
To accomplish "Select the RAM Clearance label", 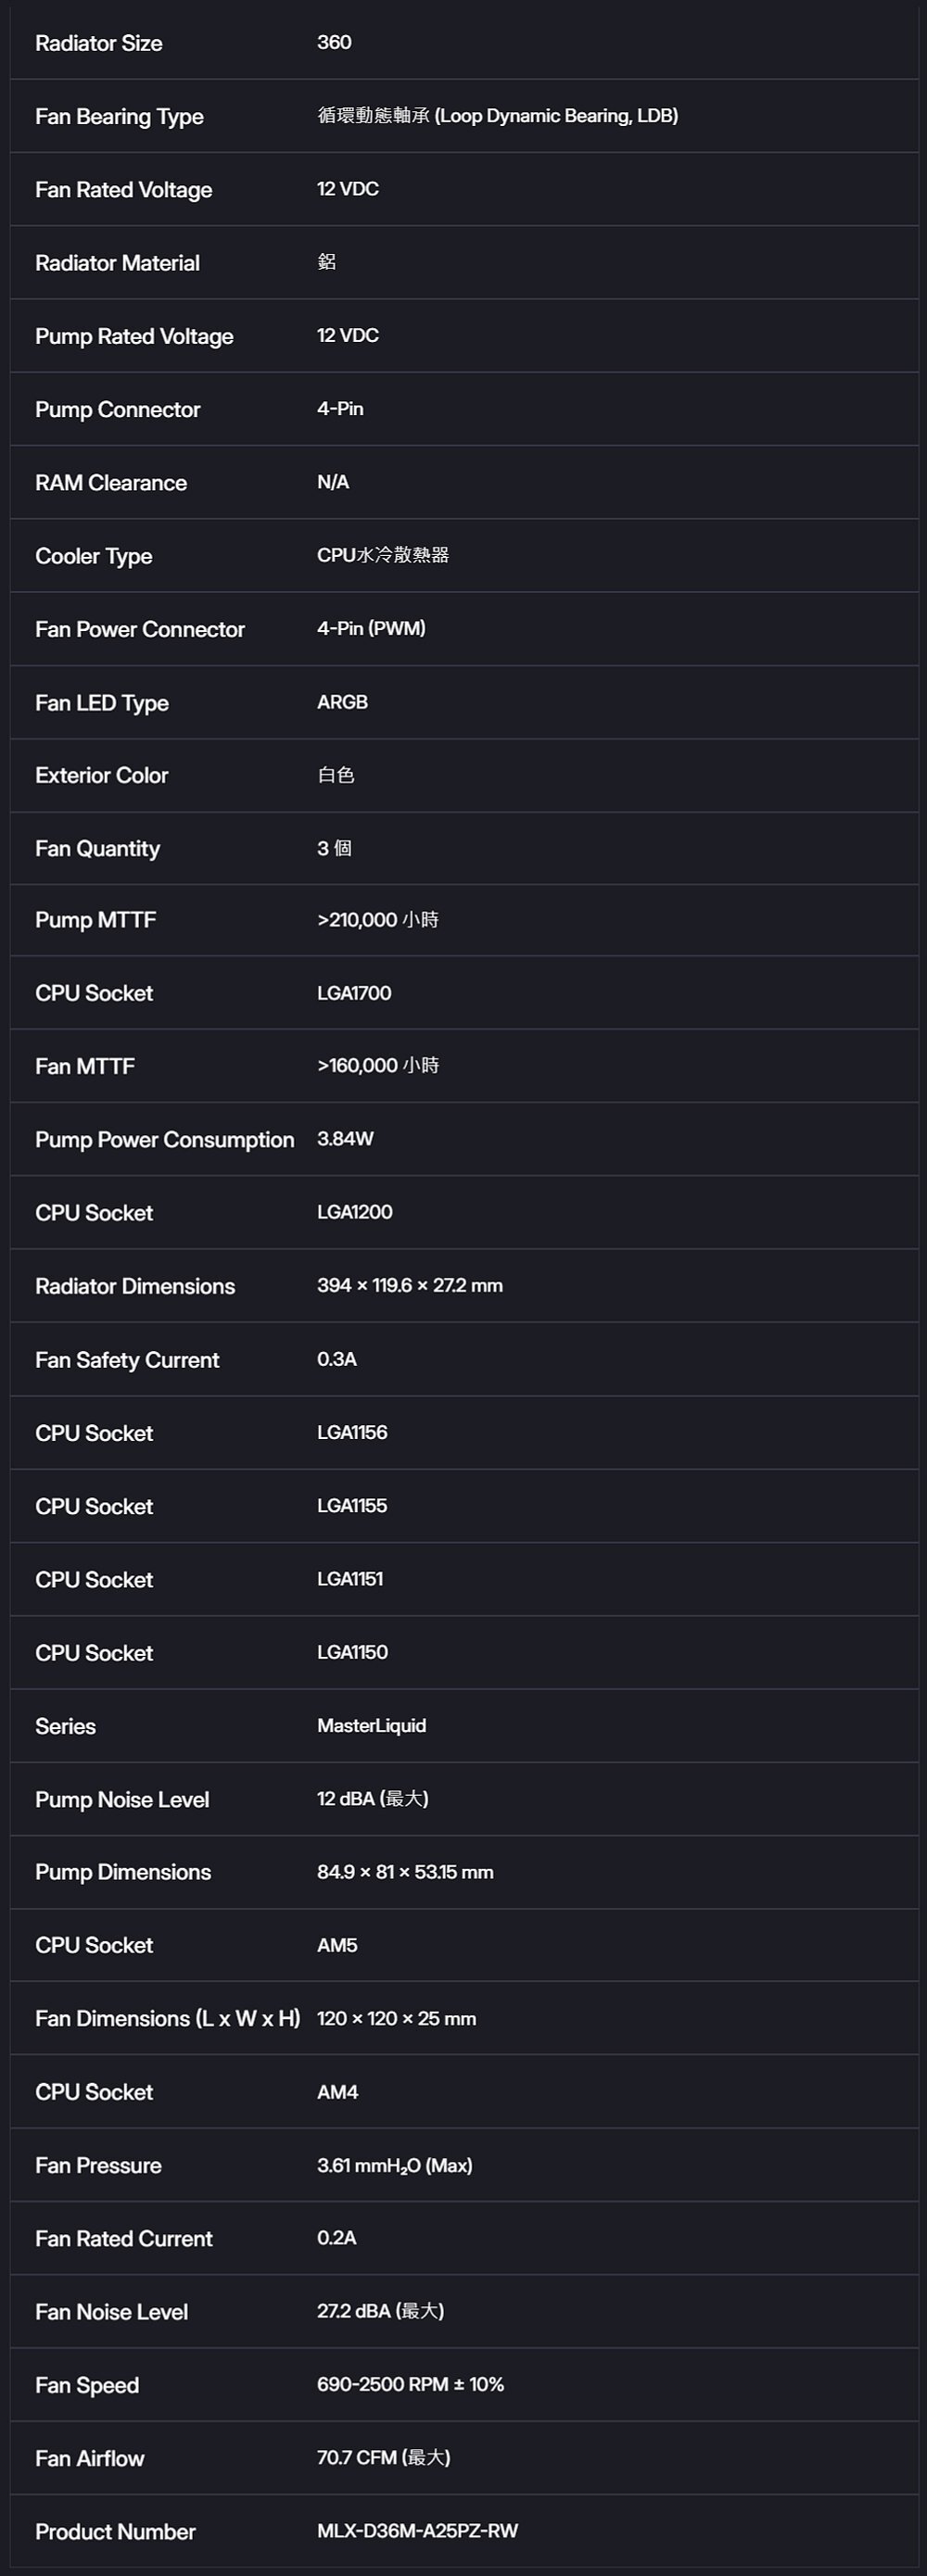I will click(110, 483).
